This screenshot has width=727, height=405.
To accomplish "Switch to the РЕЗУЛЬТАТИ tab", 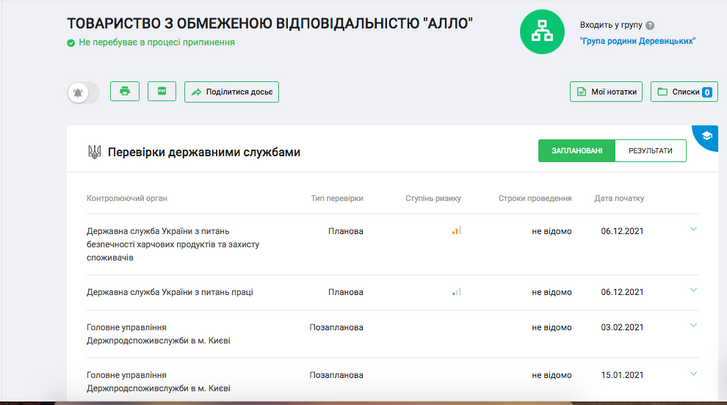I will coord(650,151).
